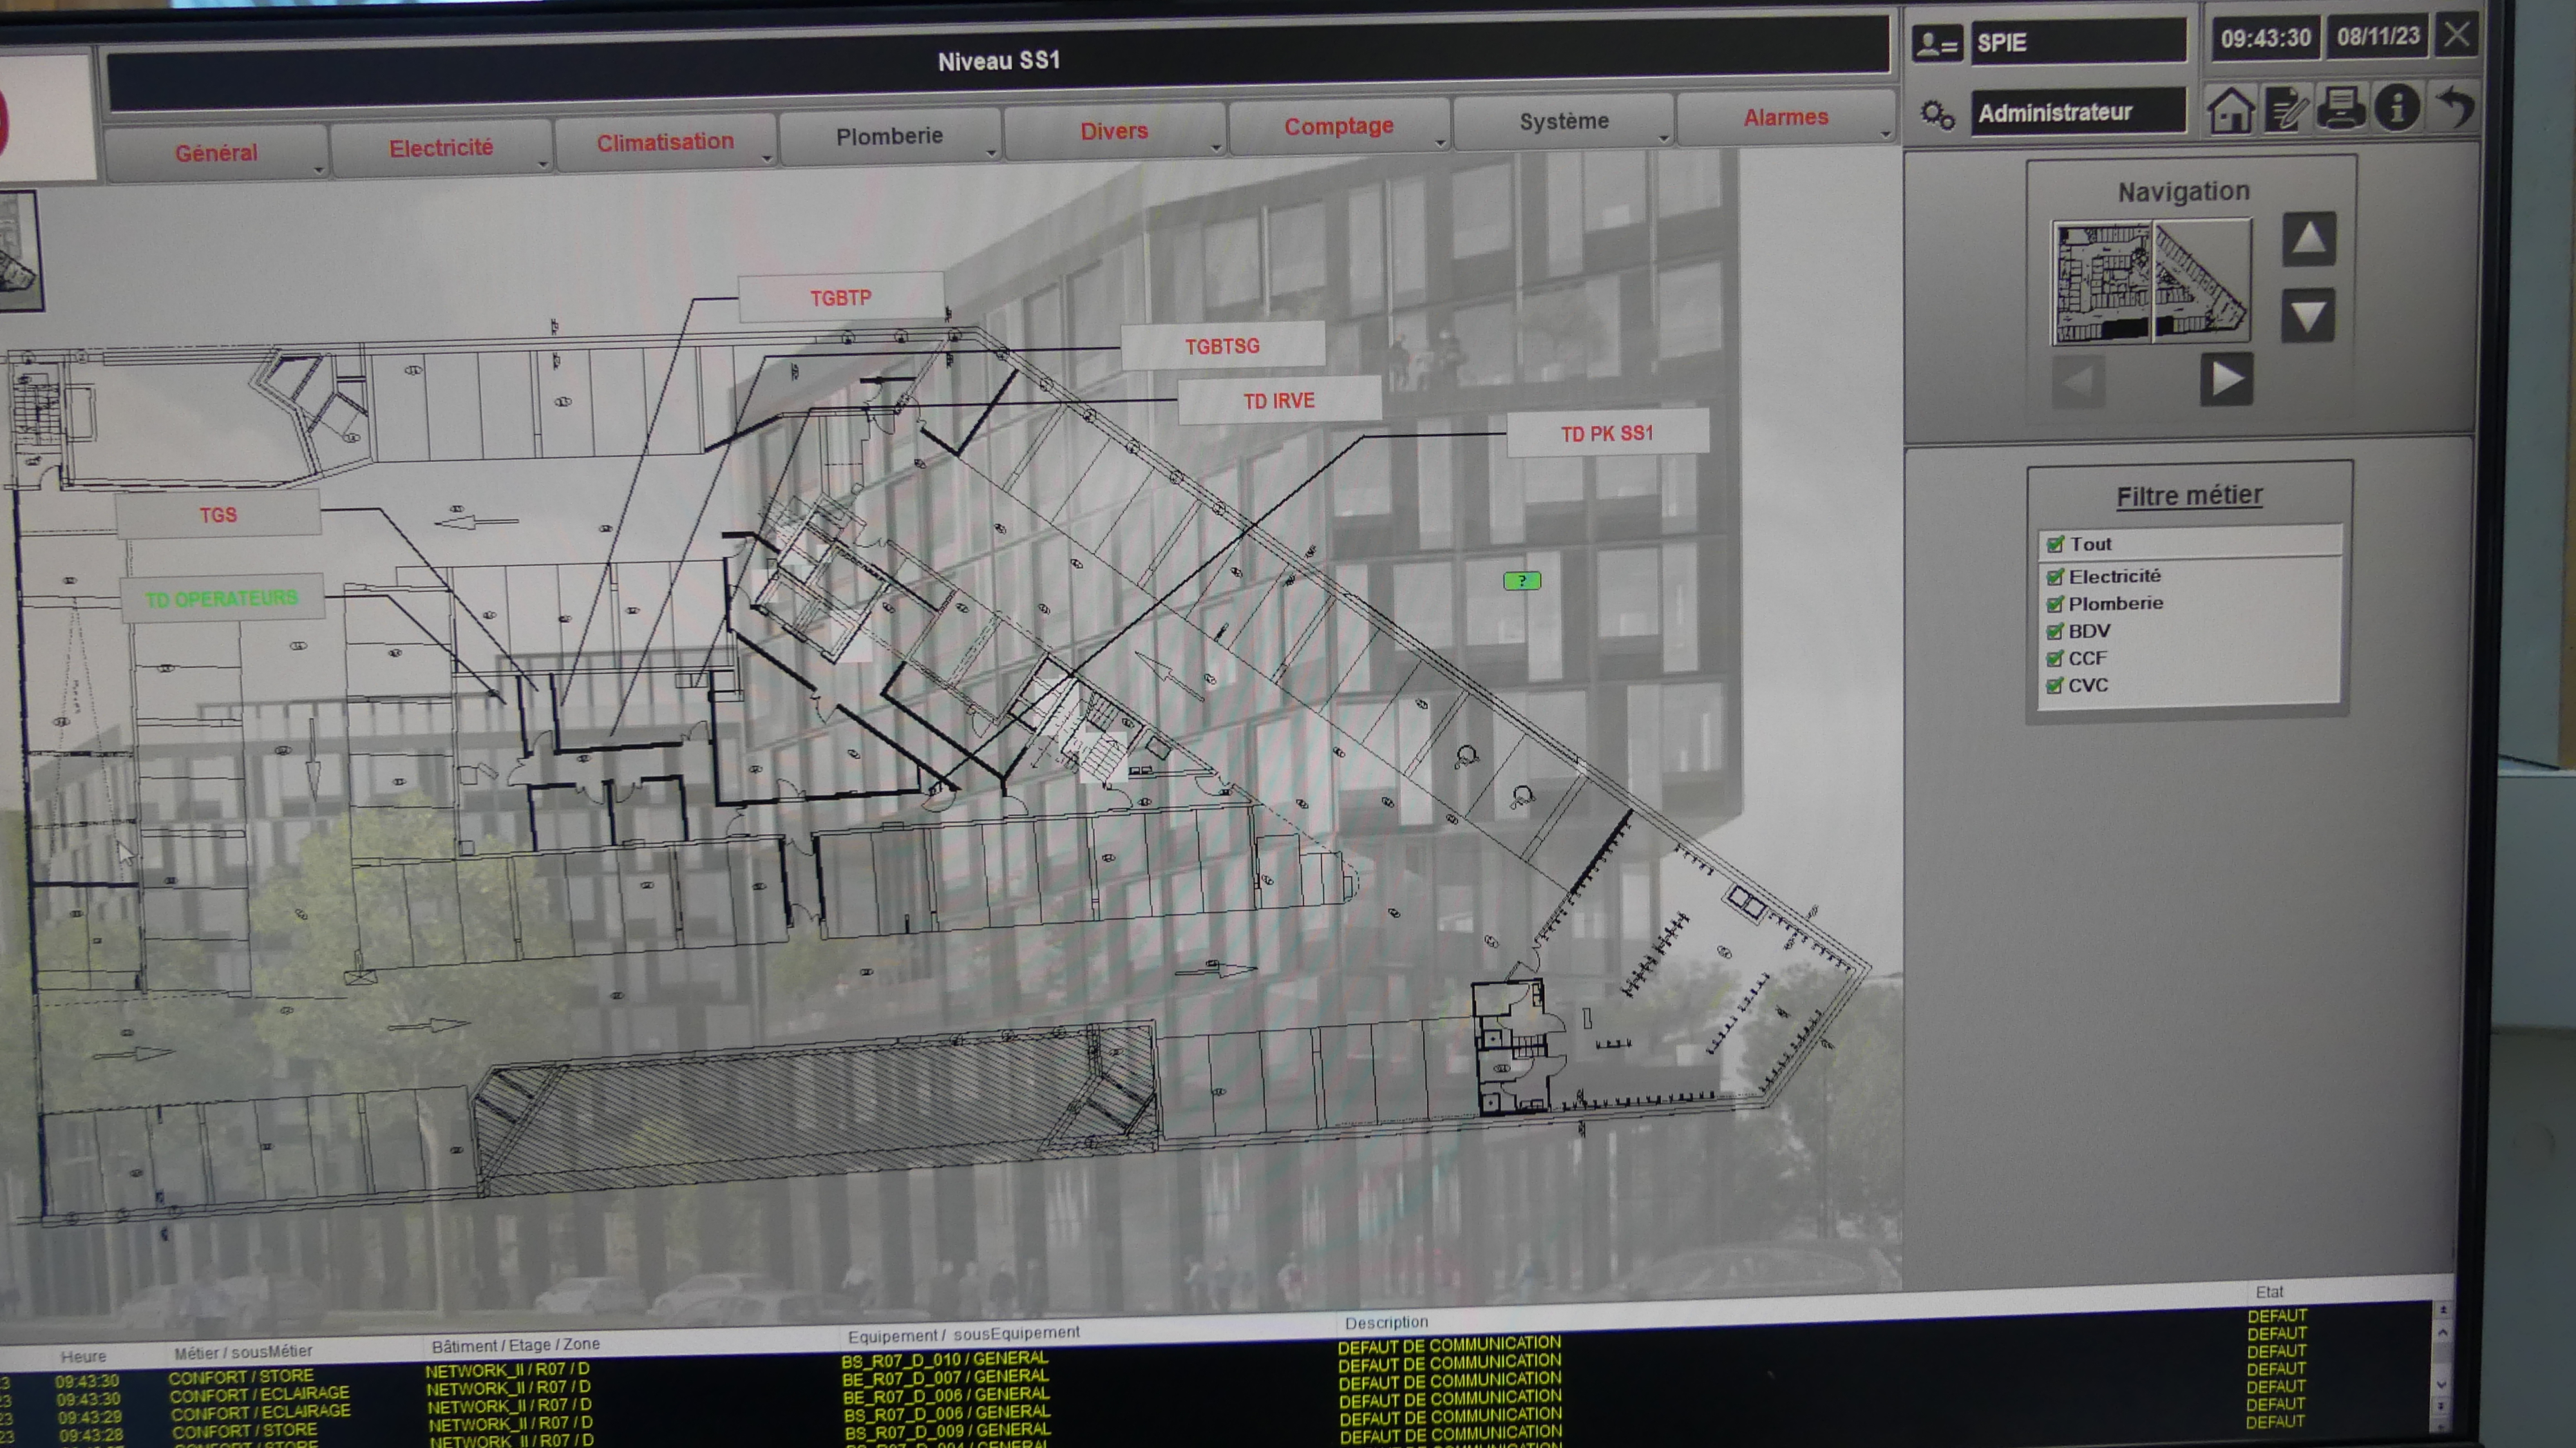Open the information icon
The width and height of the screenshot is (2576, 1448).
point(2397,107)
